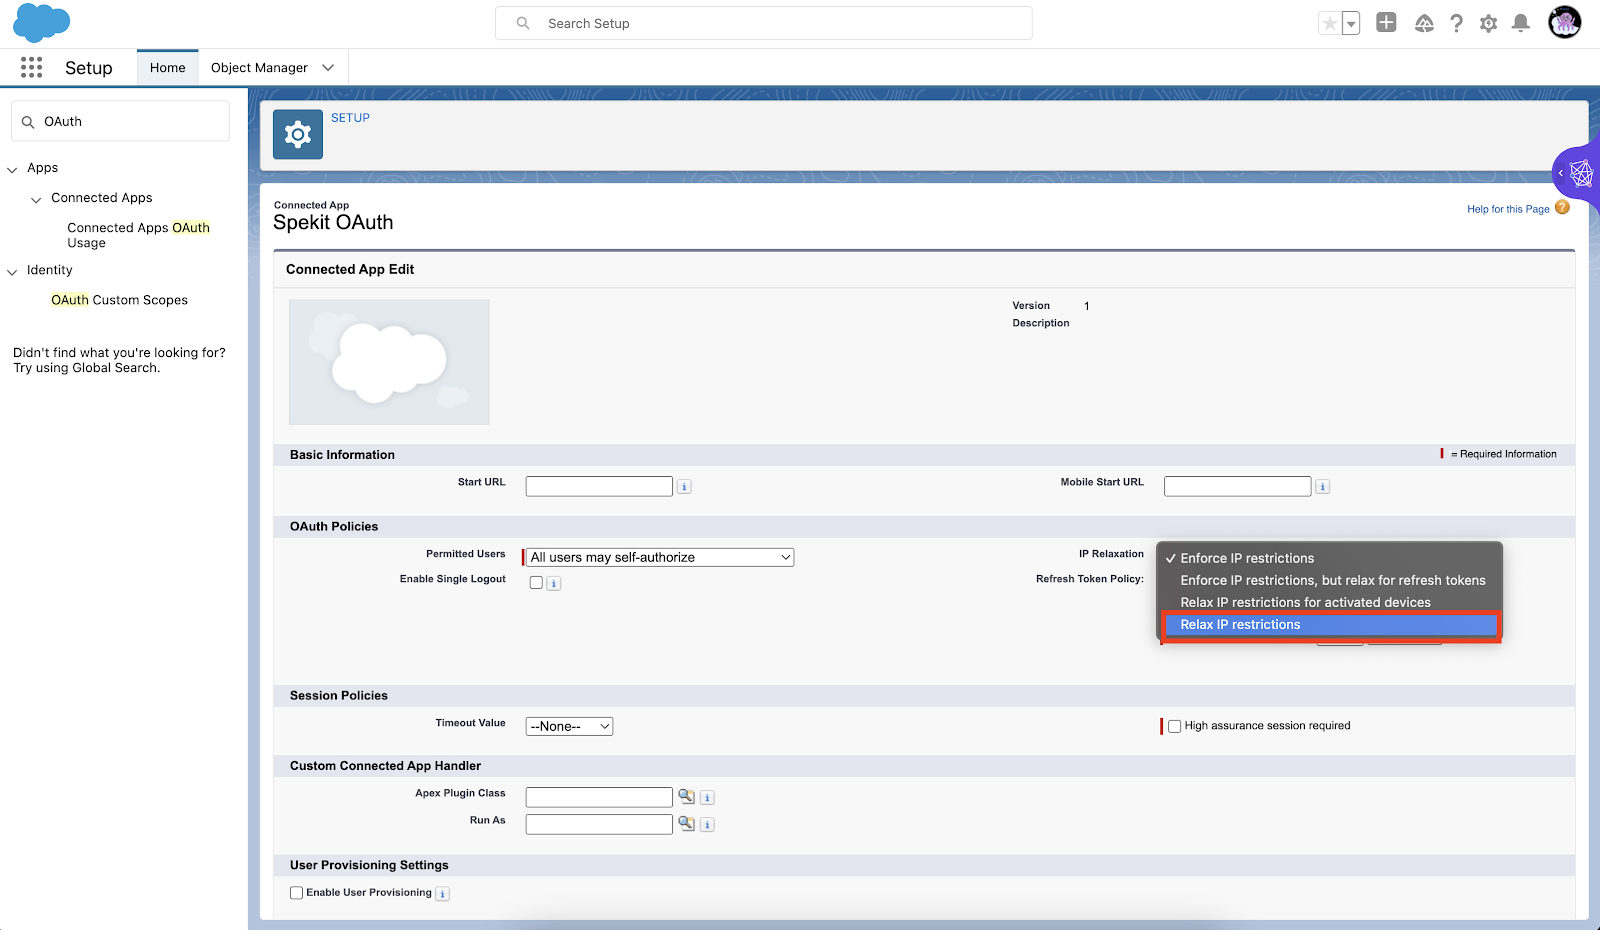Collapse the Apps tree section

(12, 170)
